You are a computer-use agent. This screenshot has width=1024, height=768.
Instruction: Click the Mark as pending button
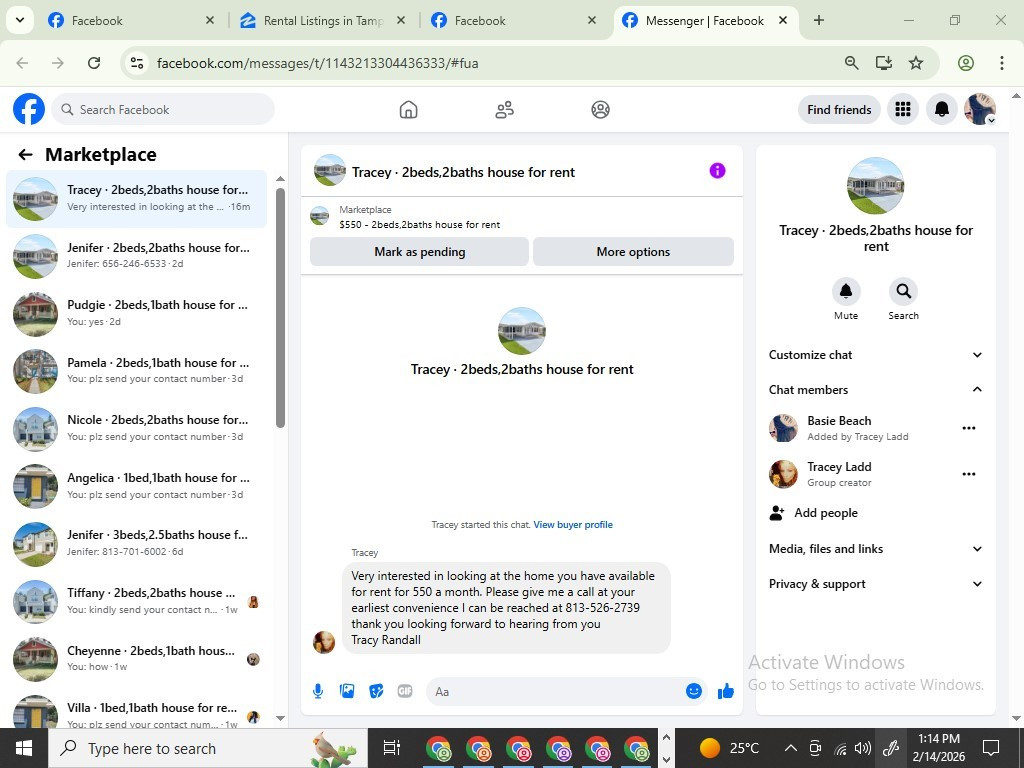(419, 251)
